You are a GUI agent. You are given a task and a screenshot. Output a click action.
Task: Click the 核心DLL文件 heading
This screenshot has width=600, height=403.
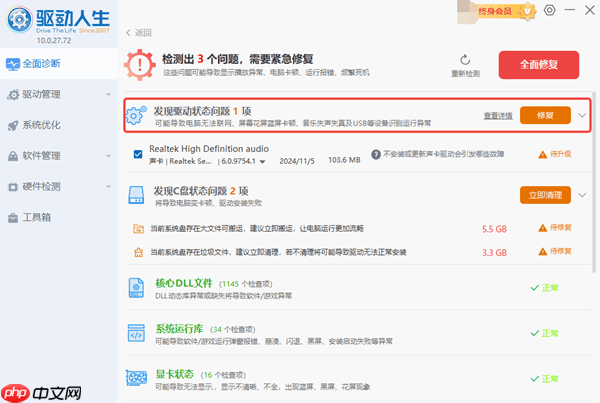click(184, 283)
